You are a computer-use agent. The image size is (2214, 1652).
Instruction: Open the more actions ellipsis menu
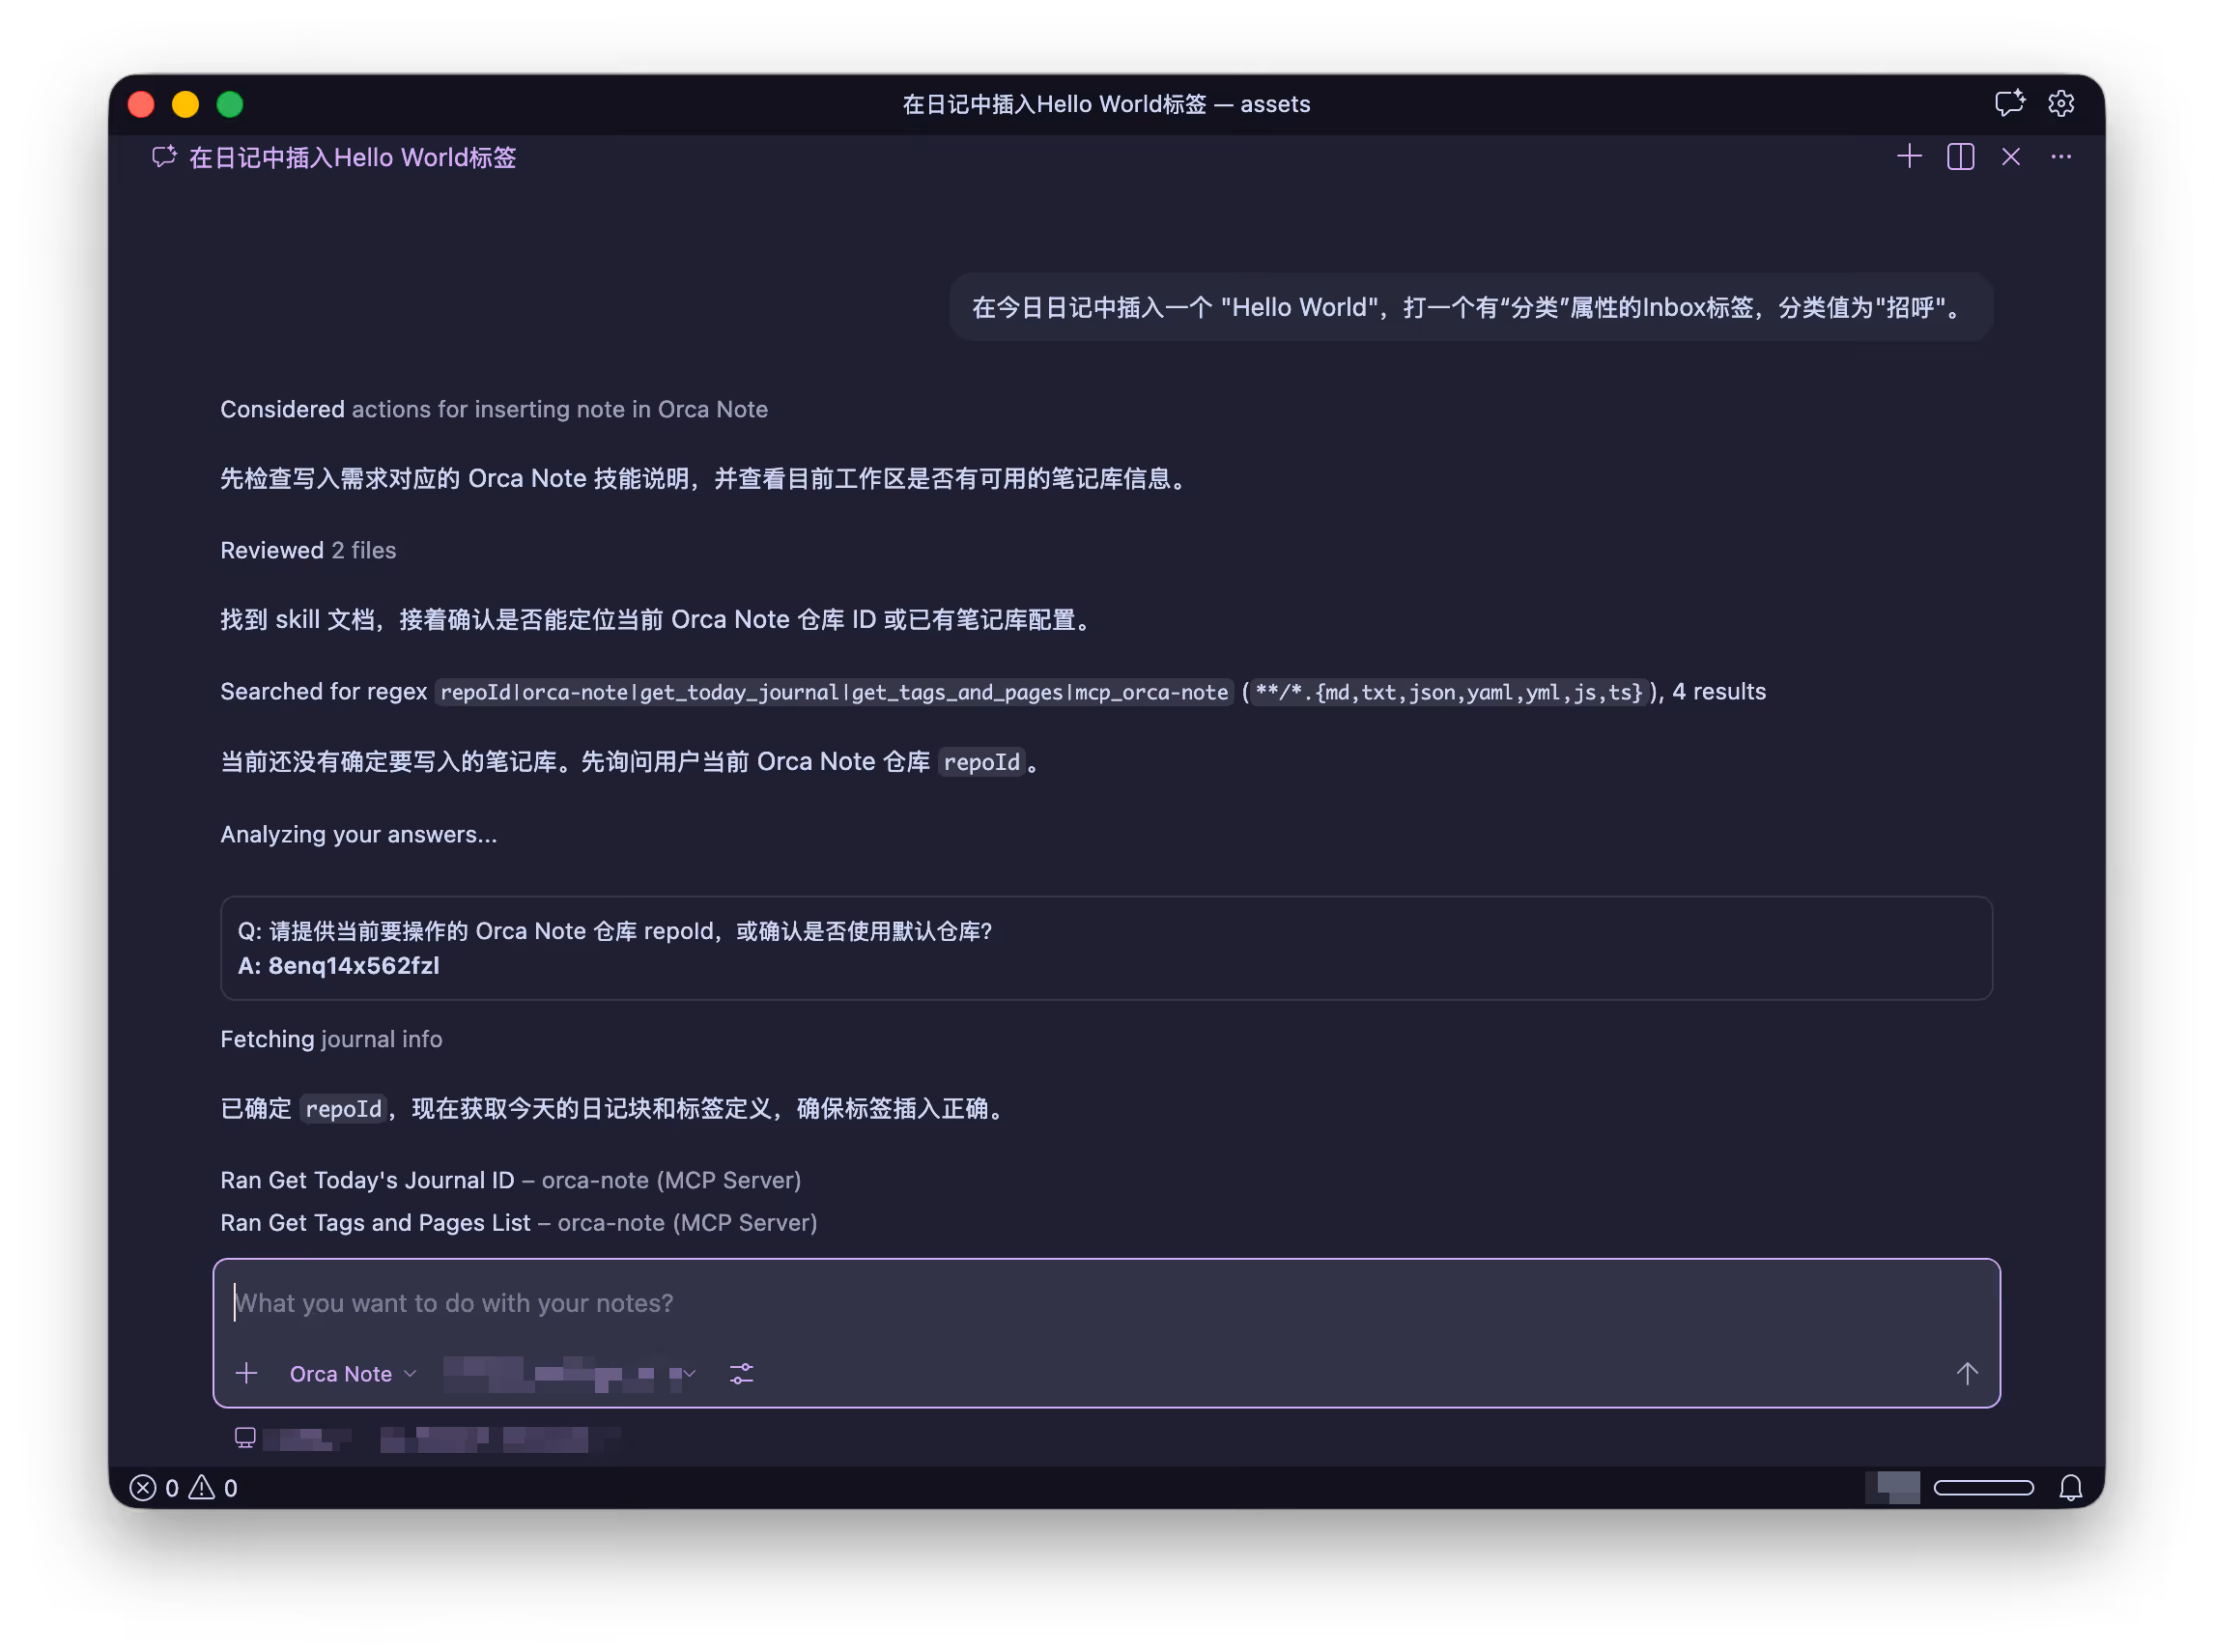[x=2061, y=157]
